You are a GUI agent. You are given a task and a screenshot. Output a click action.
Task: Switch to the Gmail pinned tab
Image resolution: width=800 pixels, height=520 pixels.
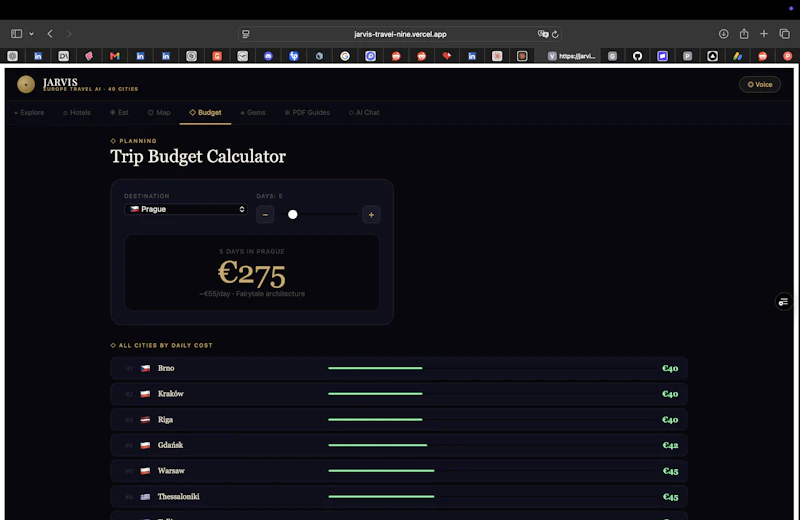115,56
